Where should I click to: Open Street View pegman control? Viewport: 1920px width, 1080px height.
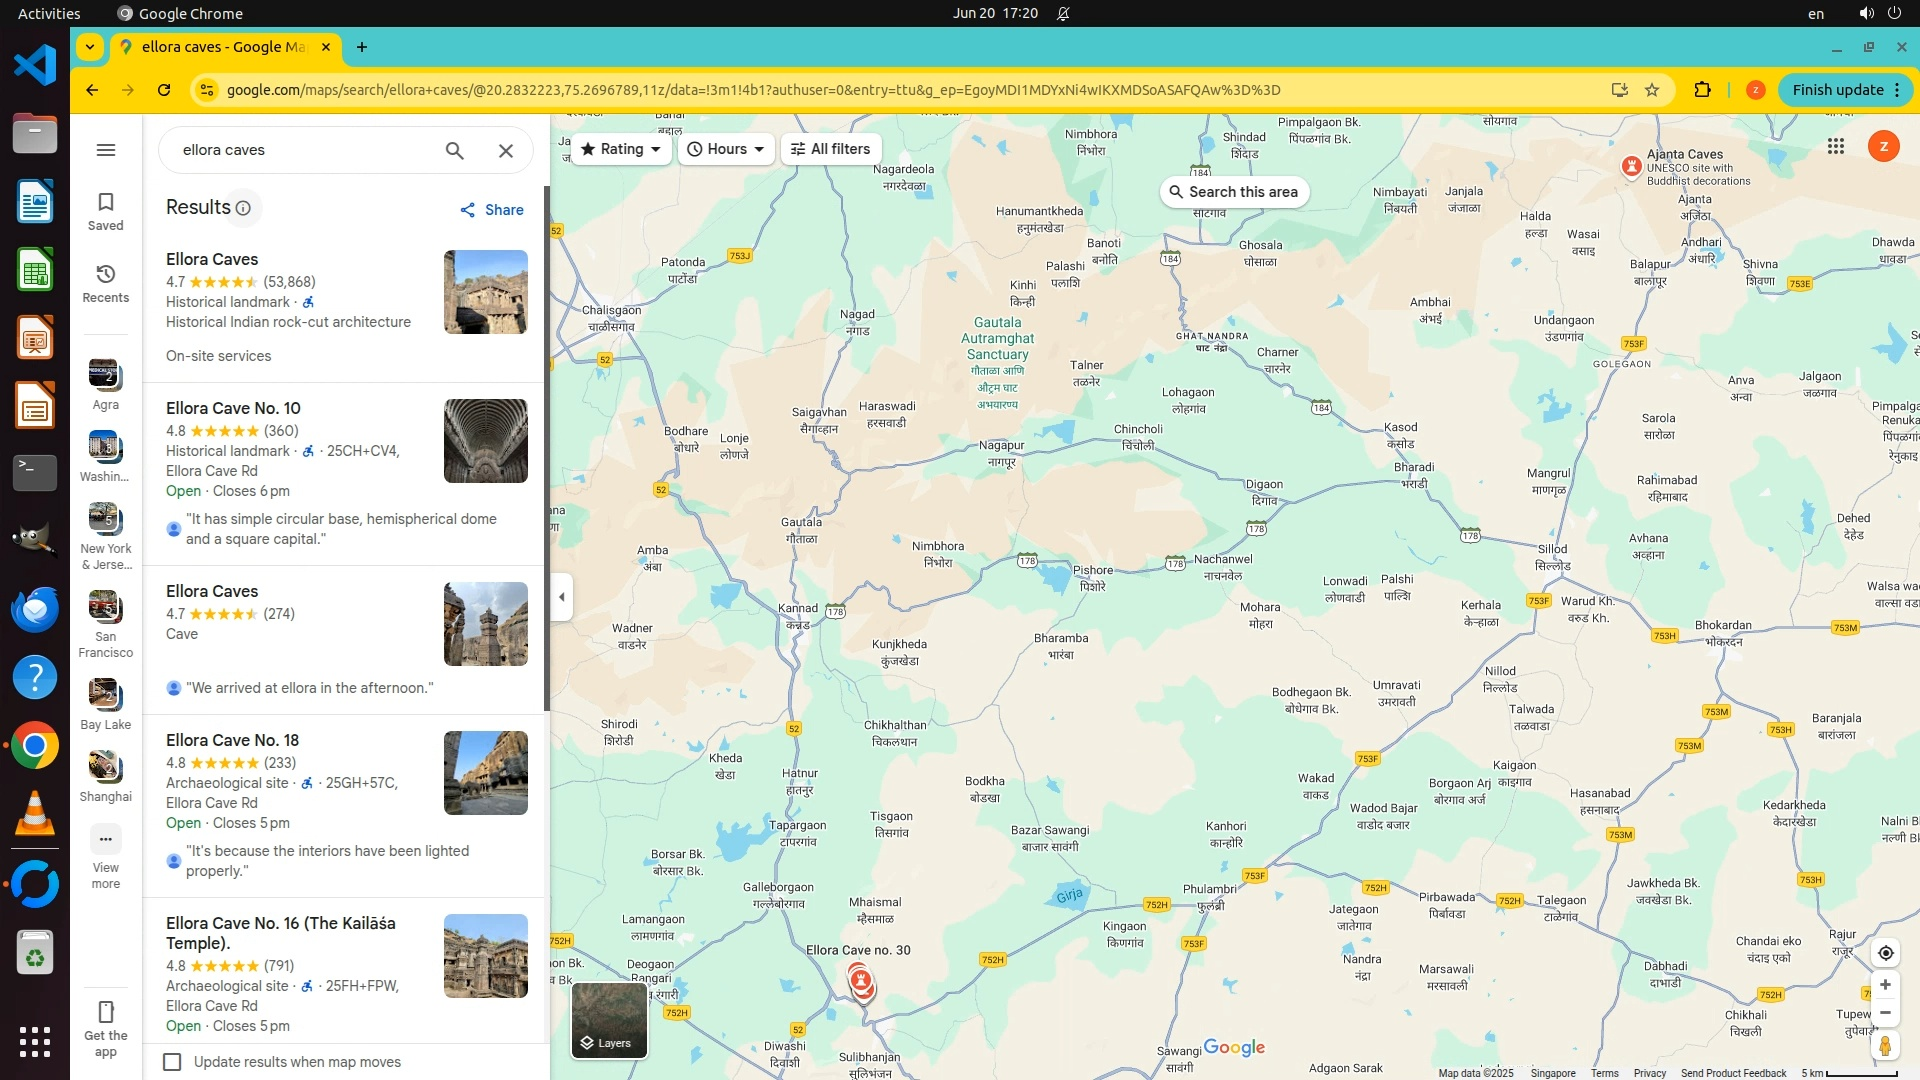pos(1885,1046)
